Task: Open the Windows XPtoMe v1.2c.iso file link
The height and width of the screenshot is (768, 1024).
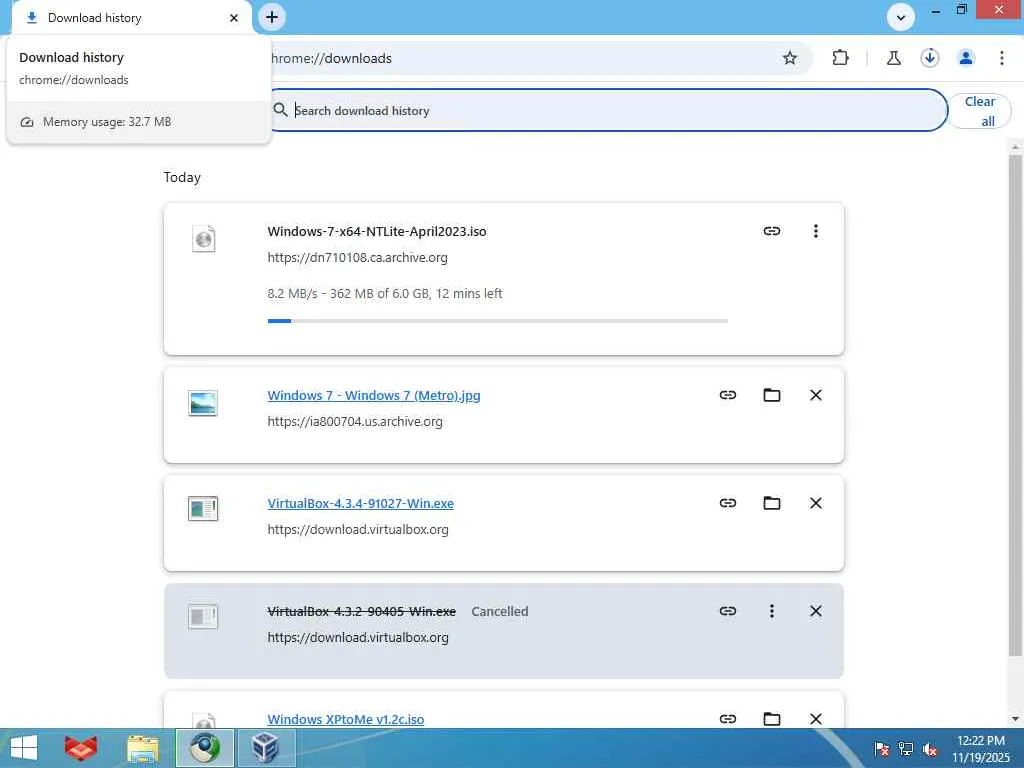Action: (x=345, y=719)
